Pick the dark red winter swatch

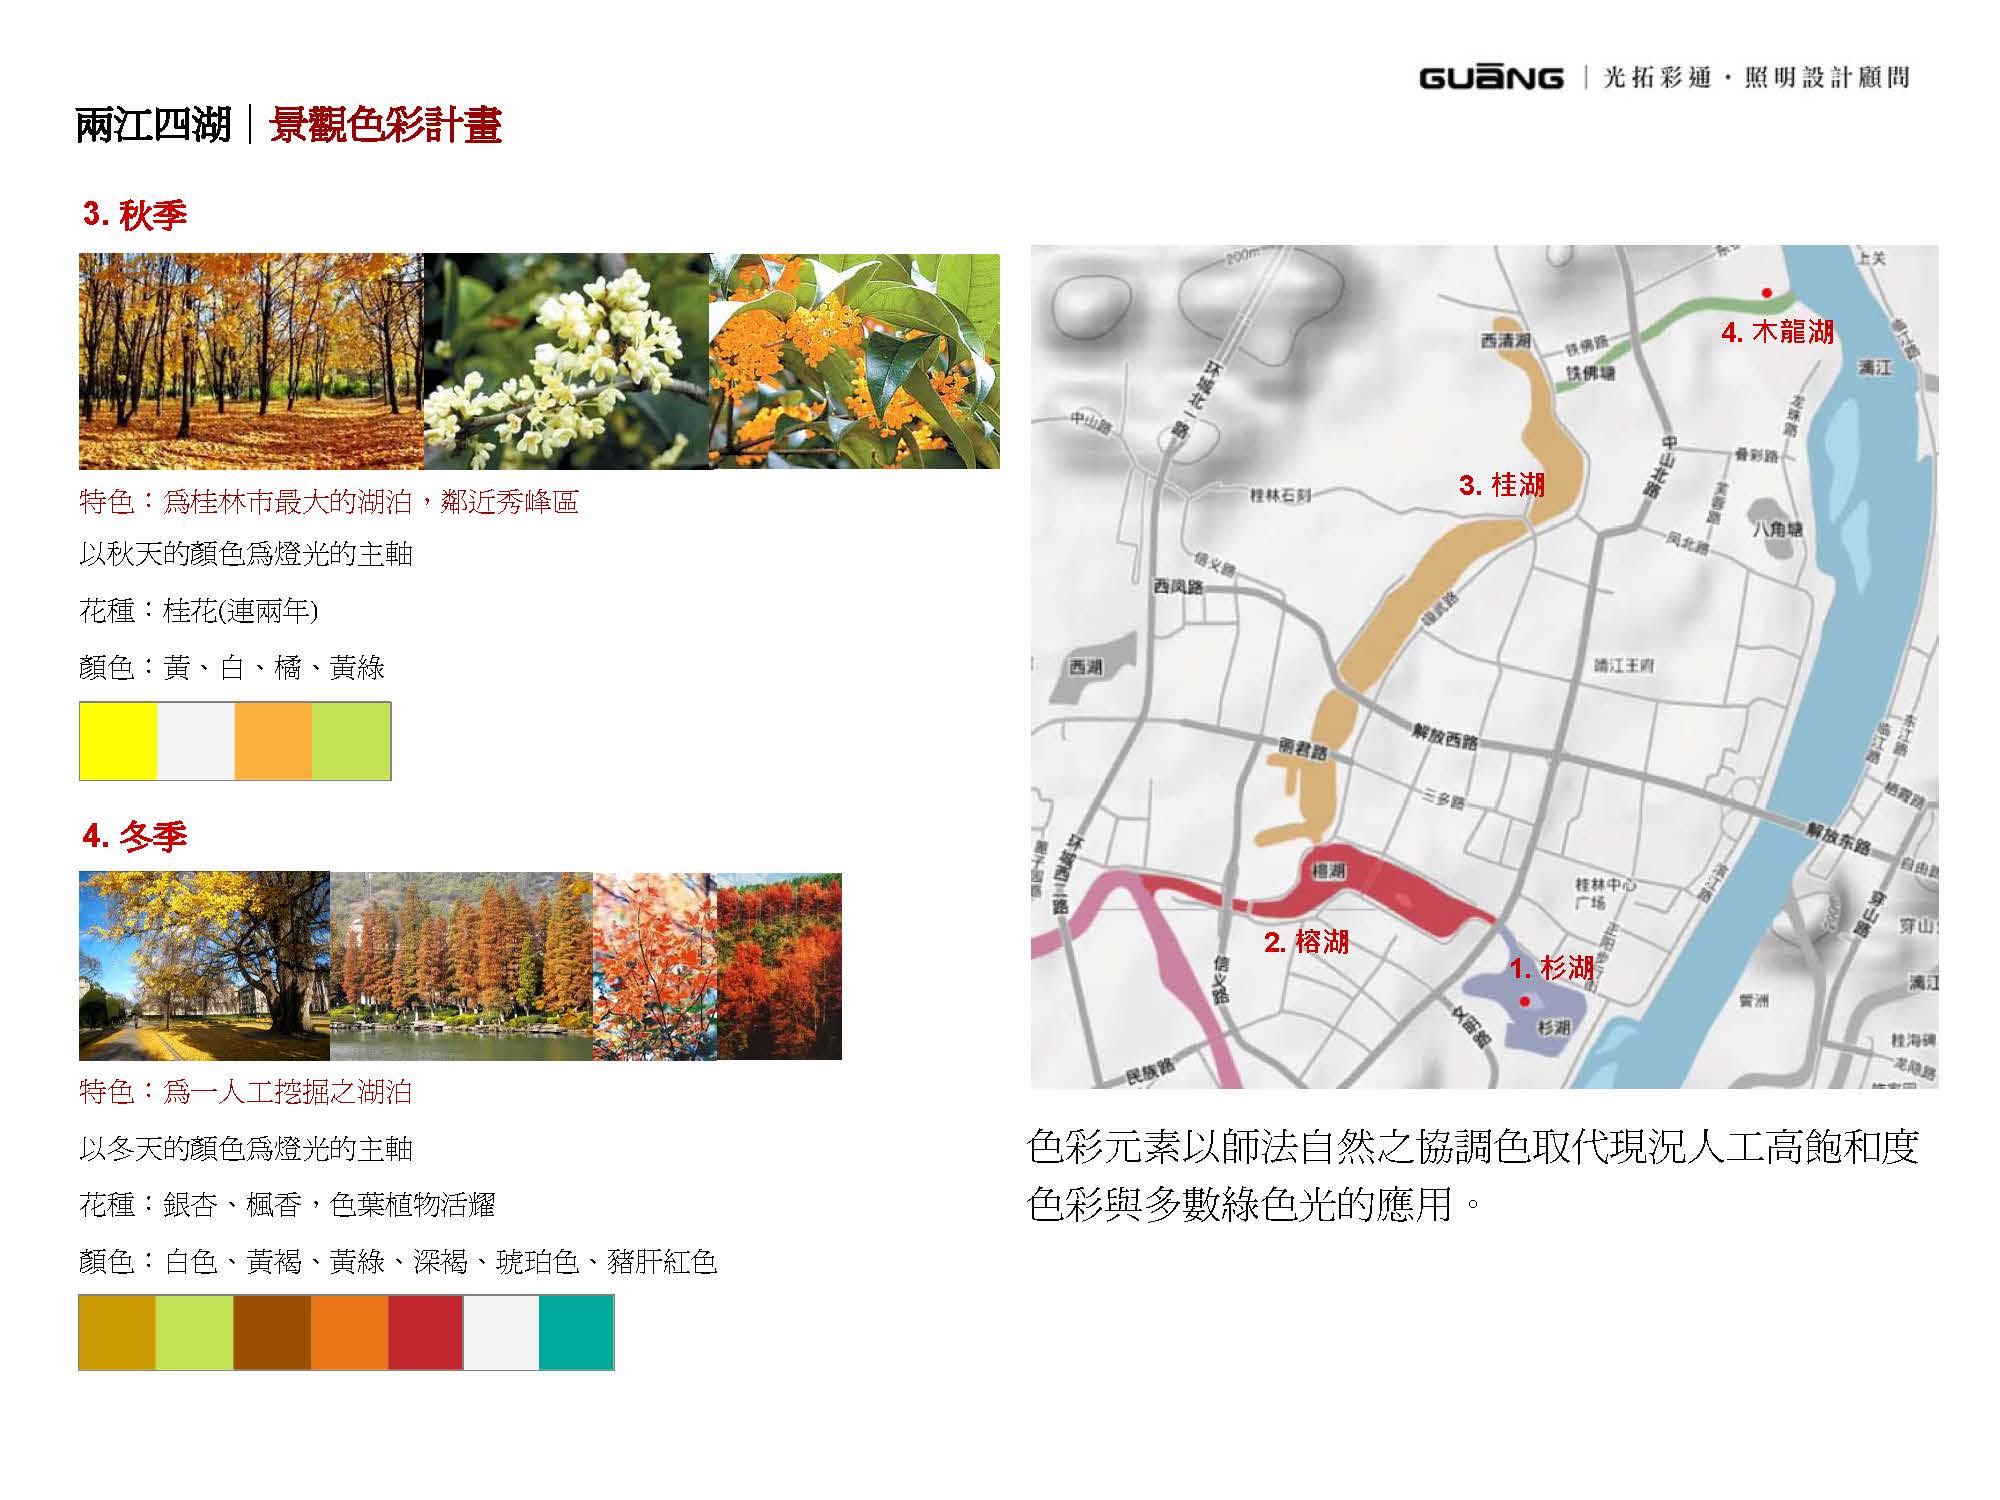425,1332
